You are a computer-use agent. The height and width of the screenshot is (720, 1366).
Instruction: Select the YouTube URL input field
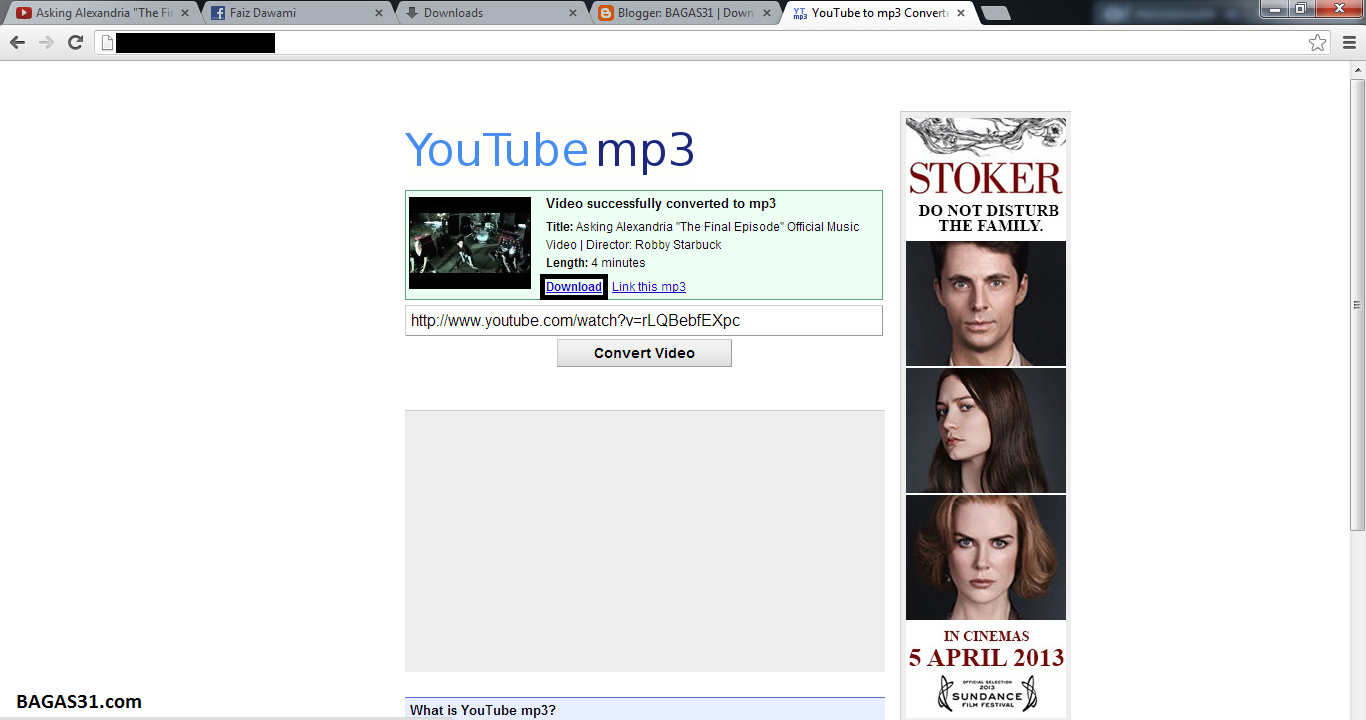643,320
